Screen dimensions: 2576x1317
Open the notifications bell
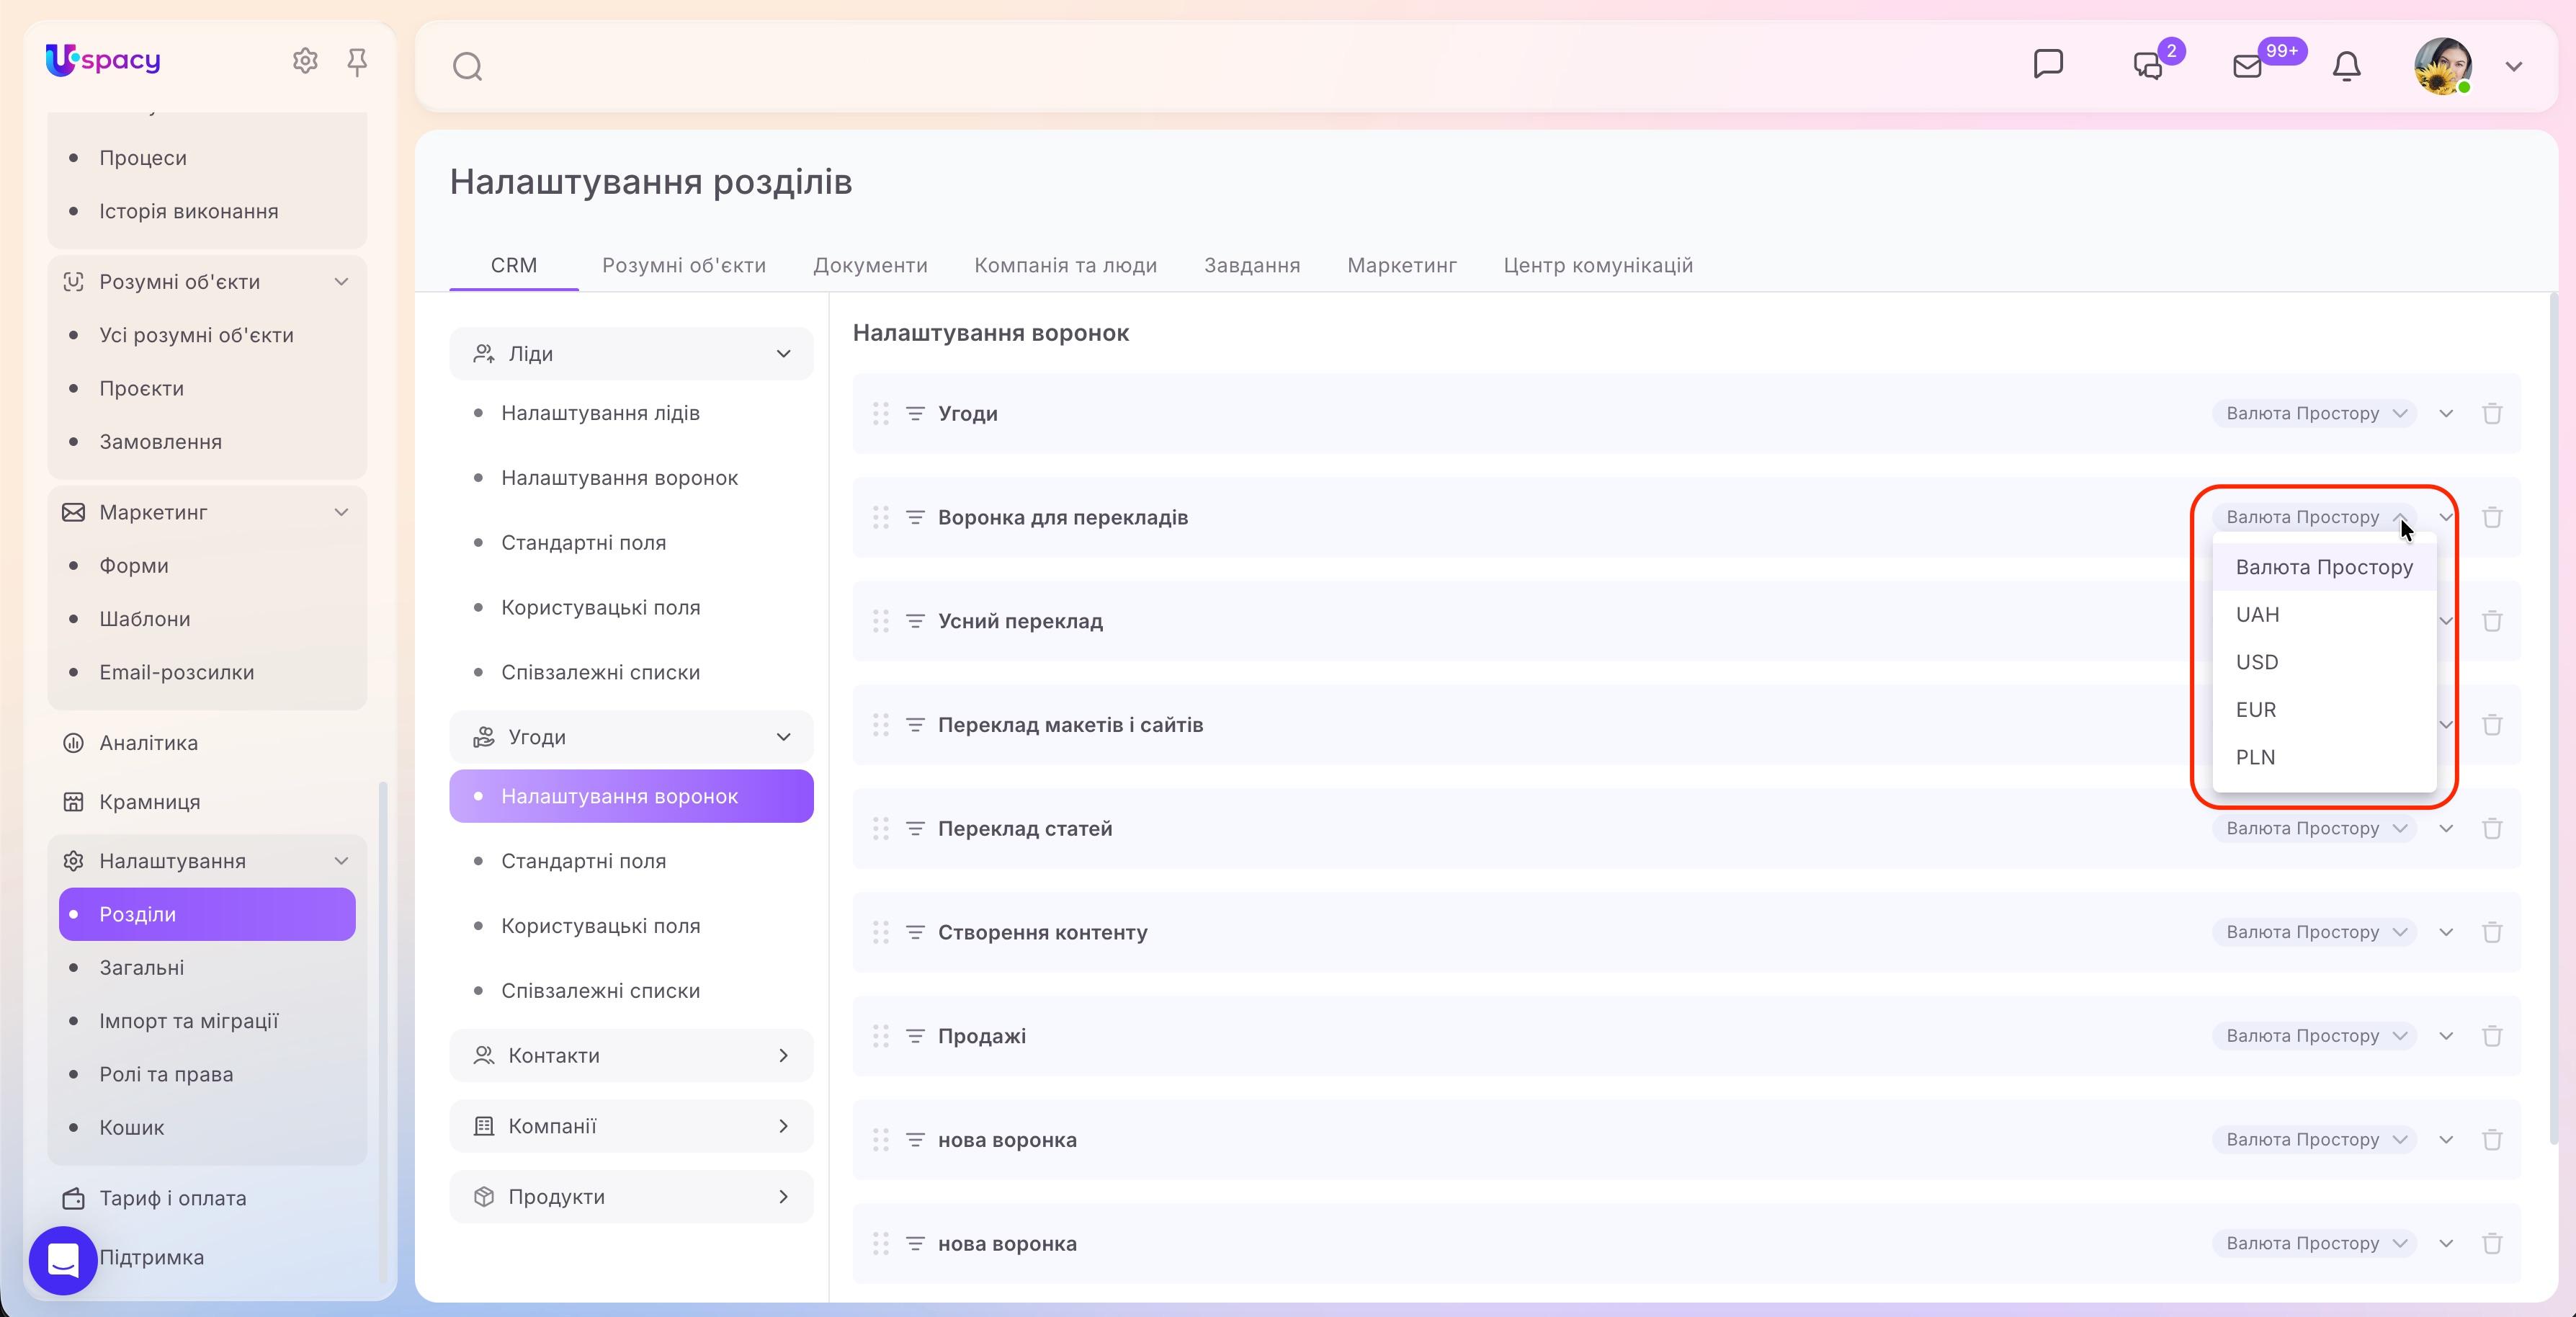(2346, 66)
